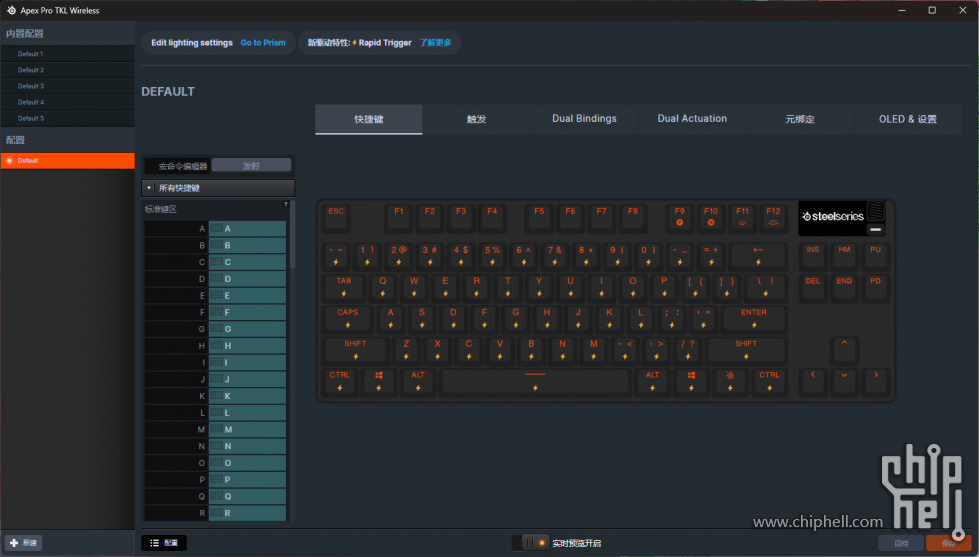Select the backspace arrow key

pos(758,256)
